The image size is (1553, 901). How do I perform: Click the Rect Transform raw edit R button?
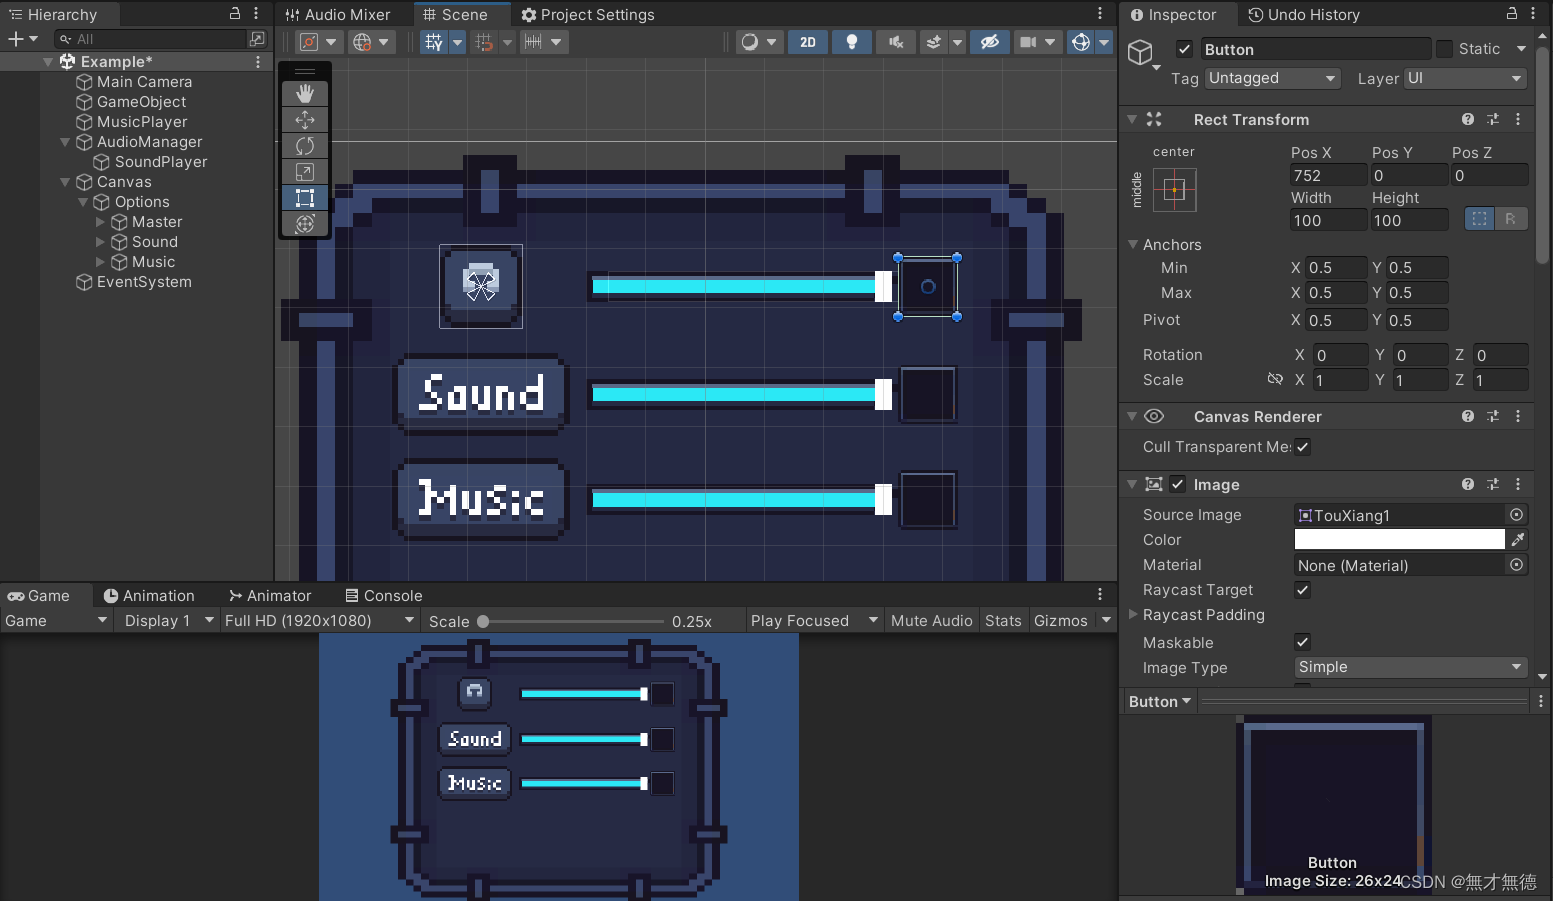(x=1511, y=219)
